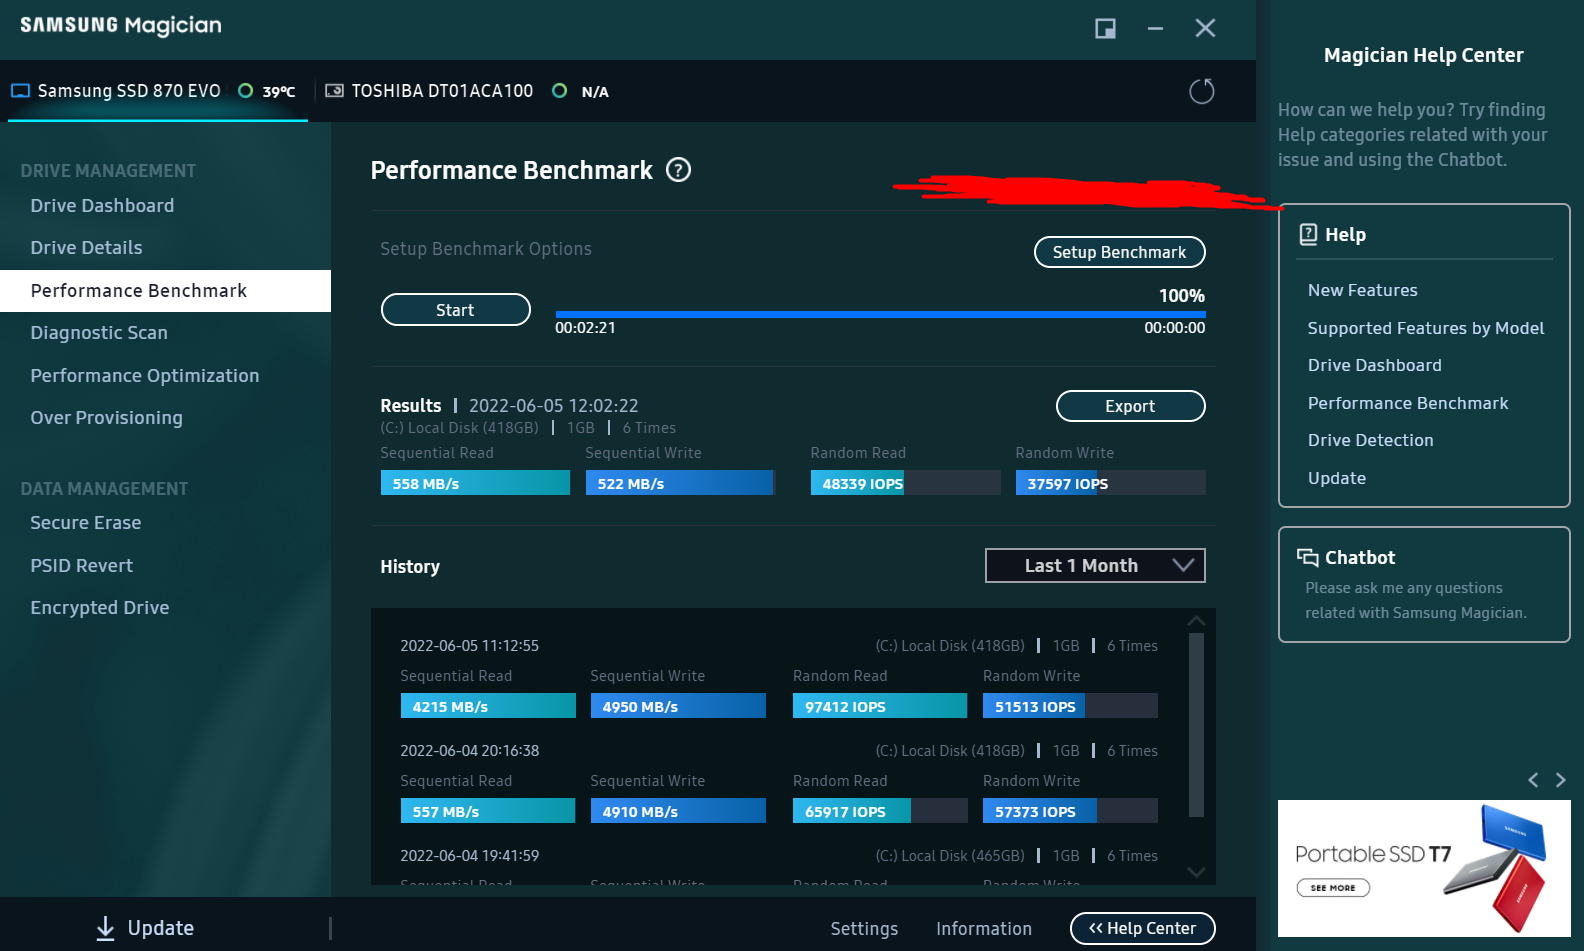Click the 558 MB/s Sequential Read bar

475,483
